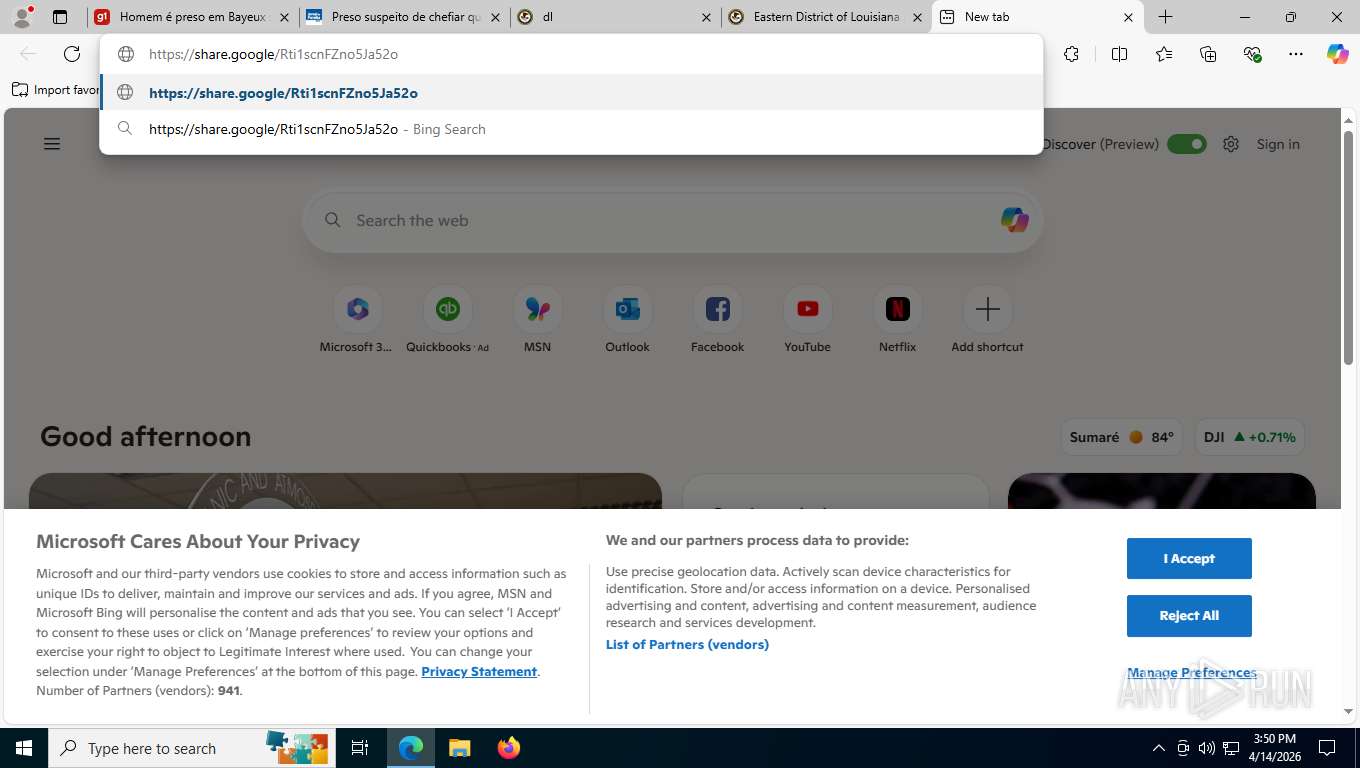Close the New tab tab
The width and height of the screenshot is (1360, 768).
pyautogui.click(x=1128, y=17)
